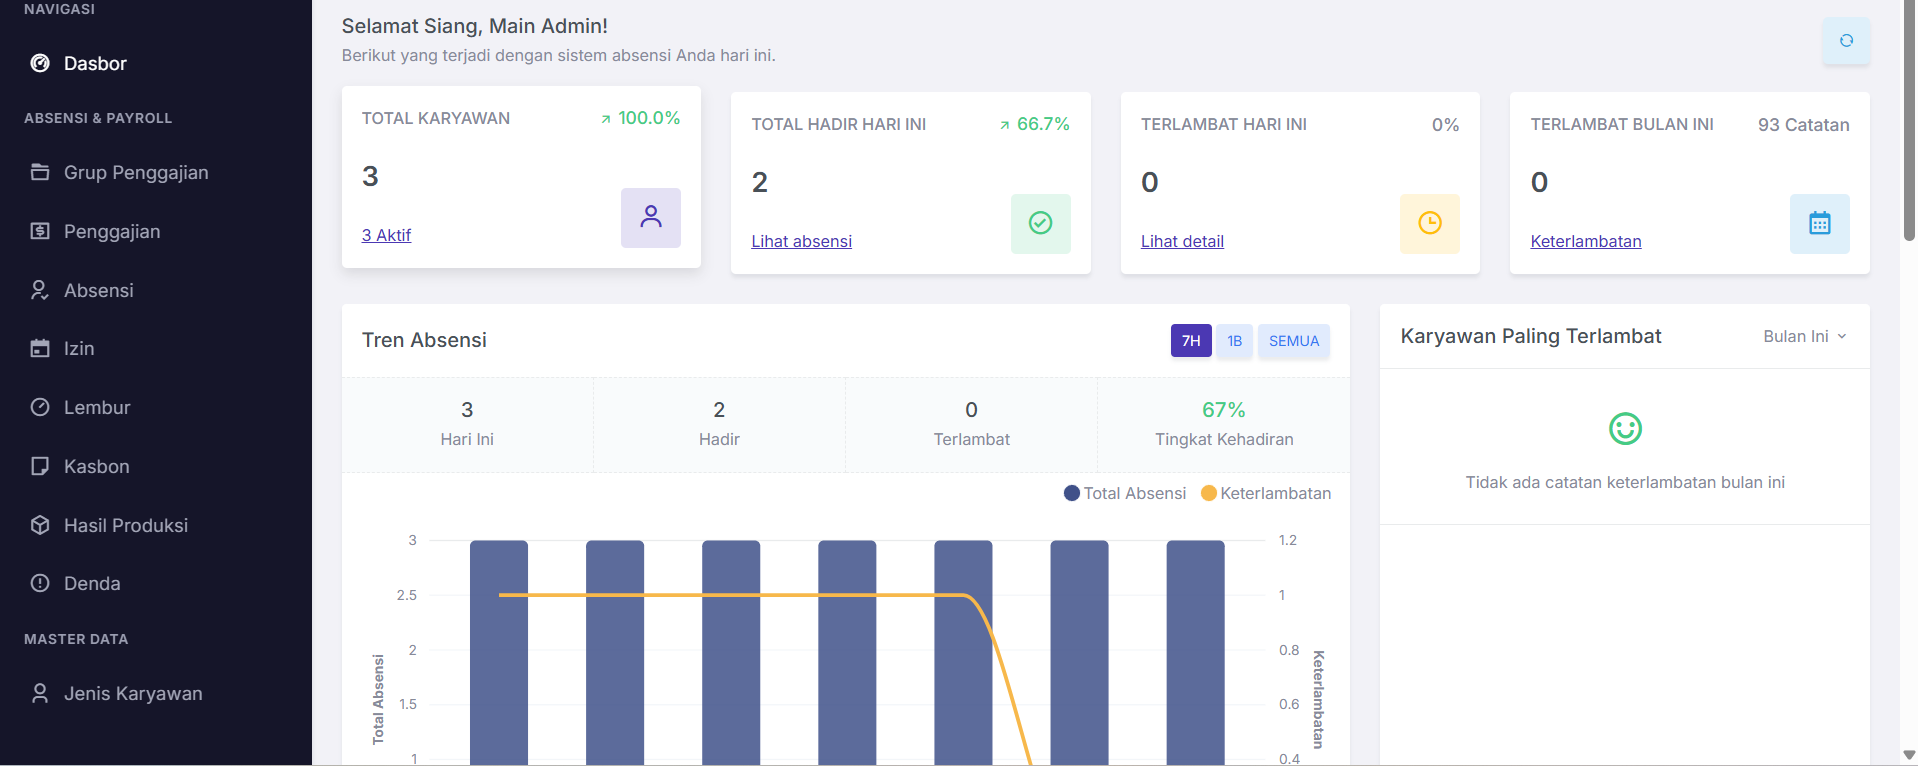The height and width of the screenshot is (766, 1918).
Task: Click the page vertical scrollbar thumb
Action: (x=1909, y=120)
